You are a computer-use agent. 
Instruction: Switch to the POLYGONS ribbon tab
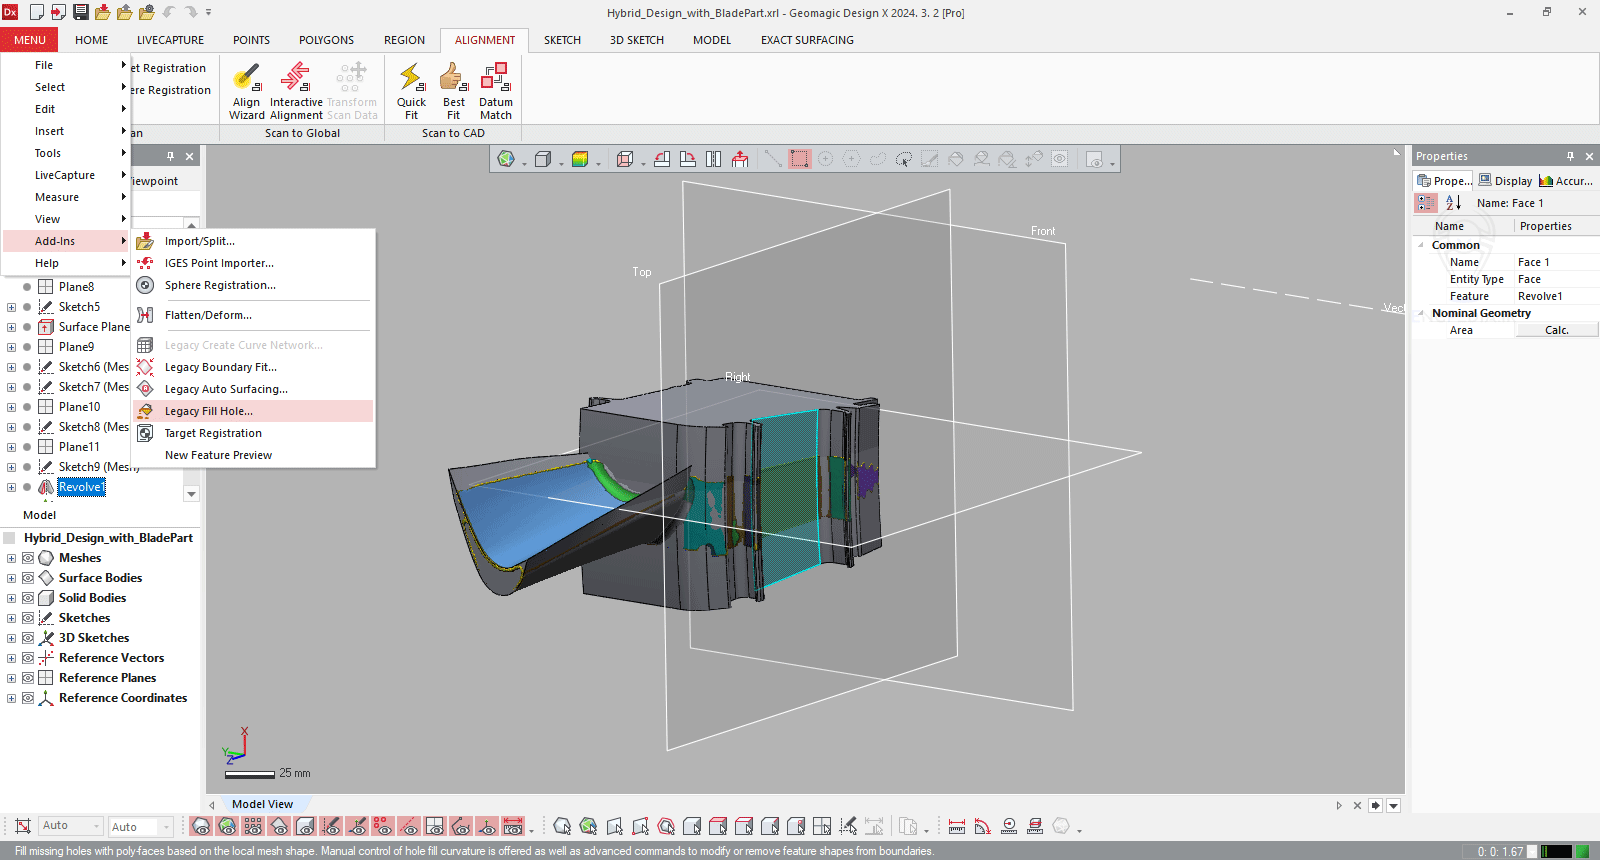[326, 40]
